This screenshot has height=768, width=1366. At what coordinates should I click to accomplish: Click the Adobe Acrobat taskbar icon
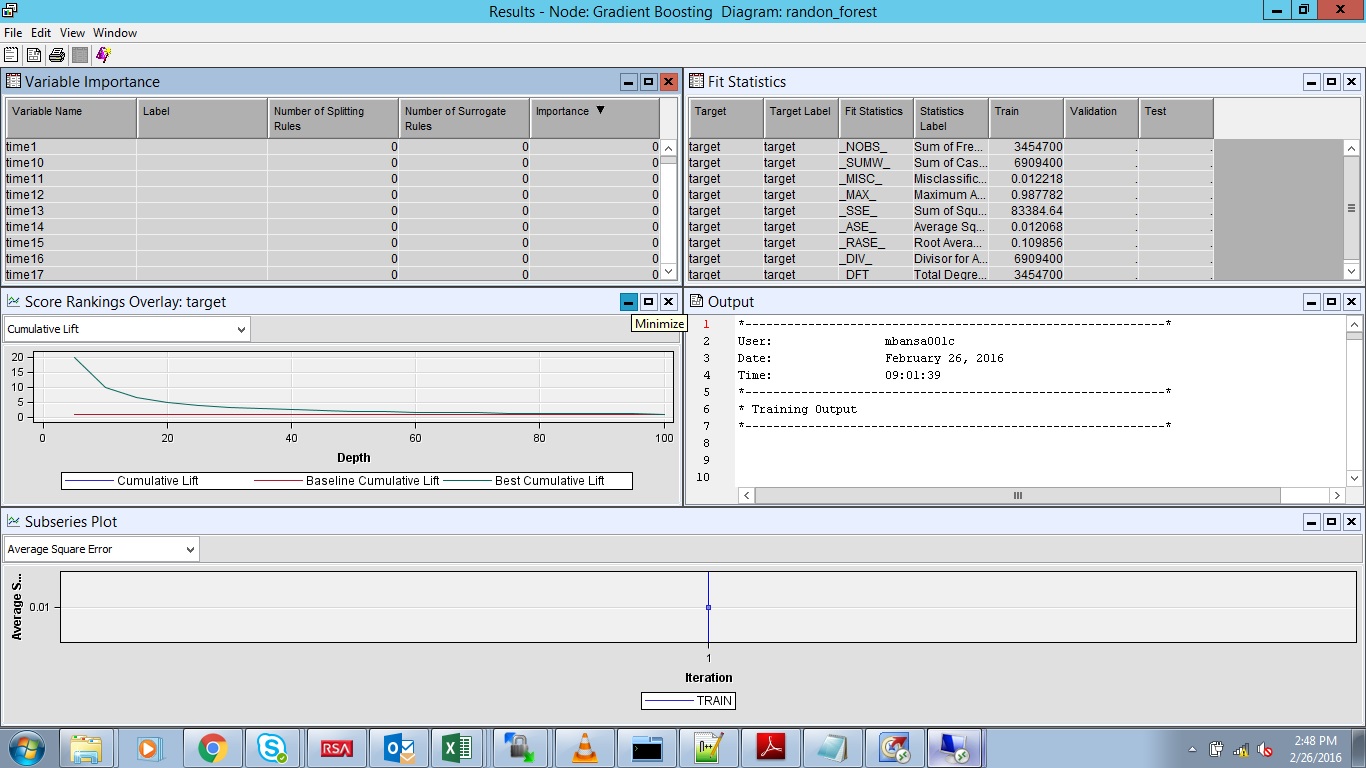pos(771,748)
